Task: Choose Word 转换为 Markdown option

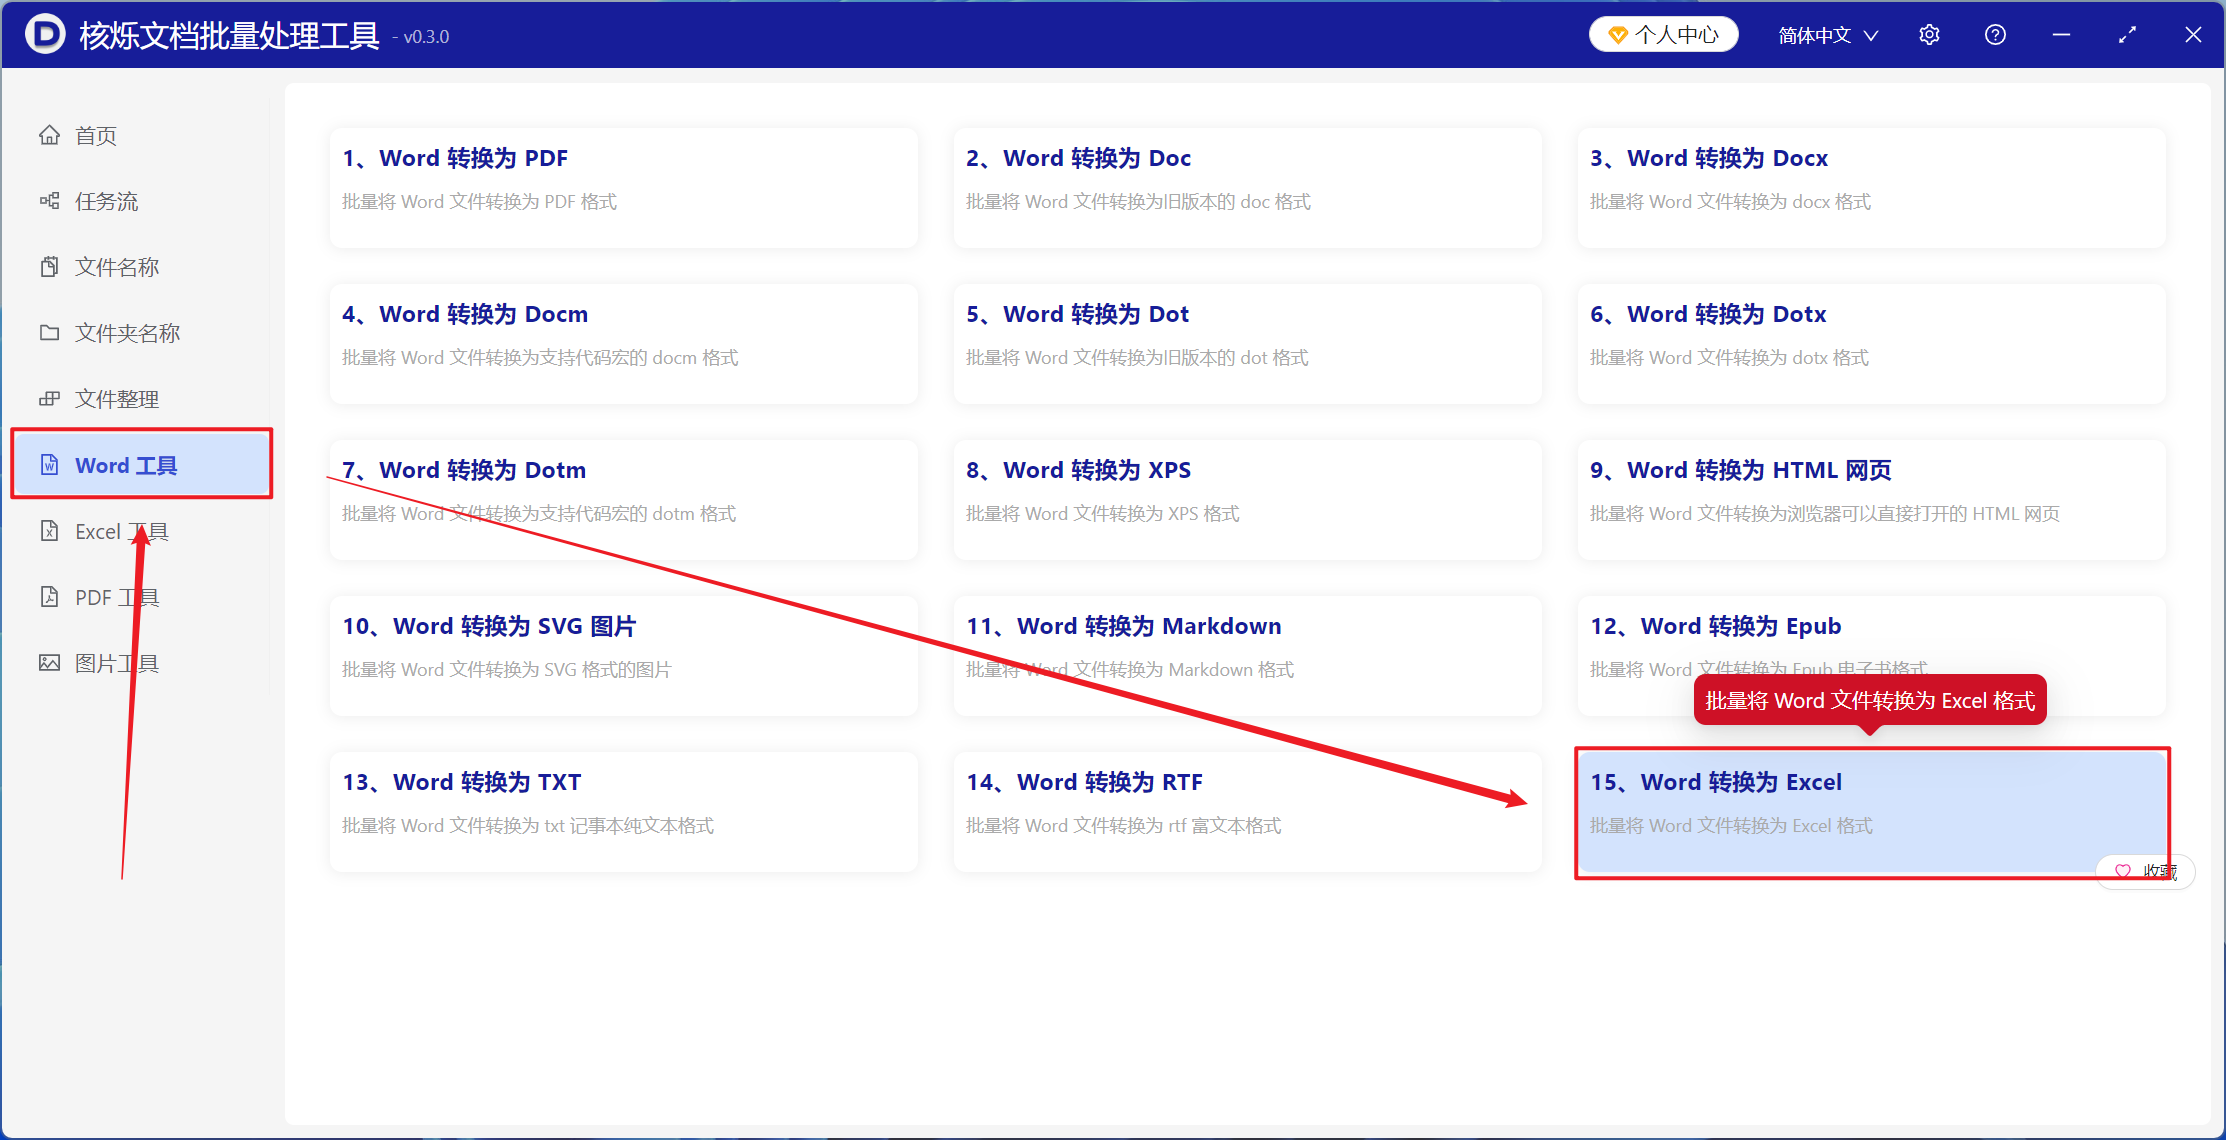Action: pos(1247,656)
